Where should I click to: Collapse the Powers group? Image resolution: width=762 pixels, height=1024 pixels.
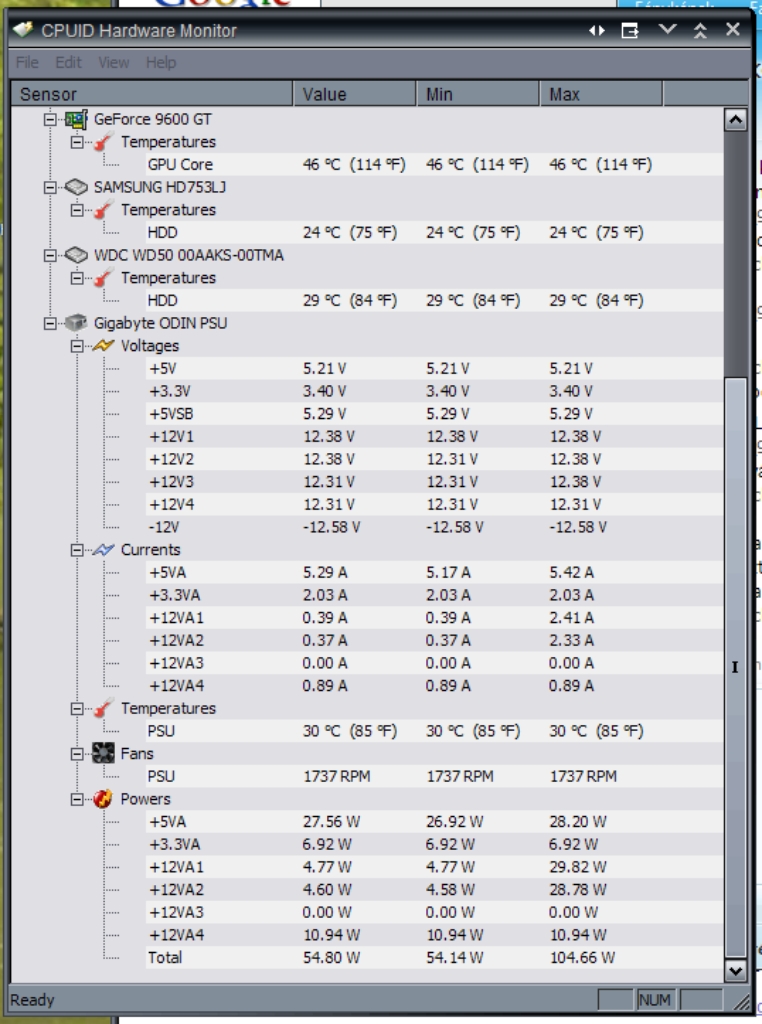(x=77, y=799)
